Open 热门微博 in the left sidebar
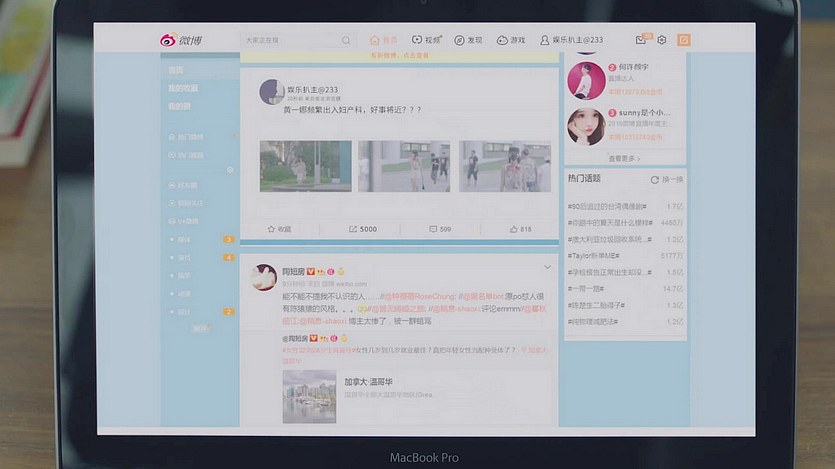The image size is (835, 469). pos(186,137)
